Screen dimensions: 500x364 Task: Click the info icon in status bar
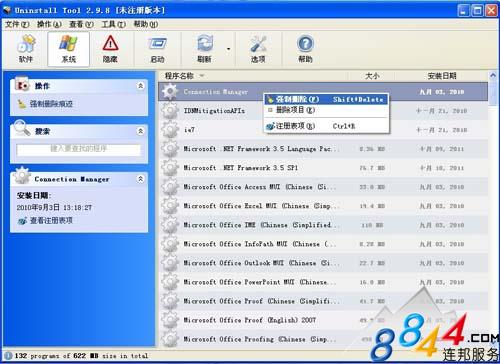pos(8,356)
